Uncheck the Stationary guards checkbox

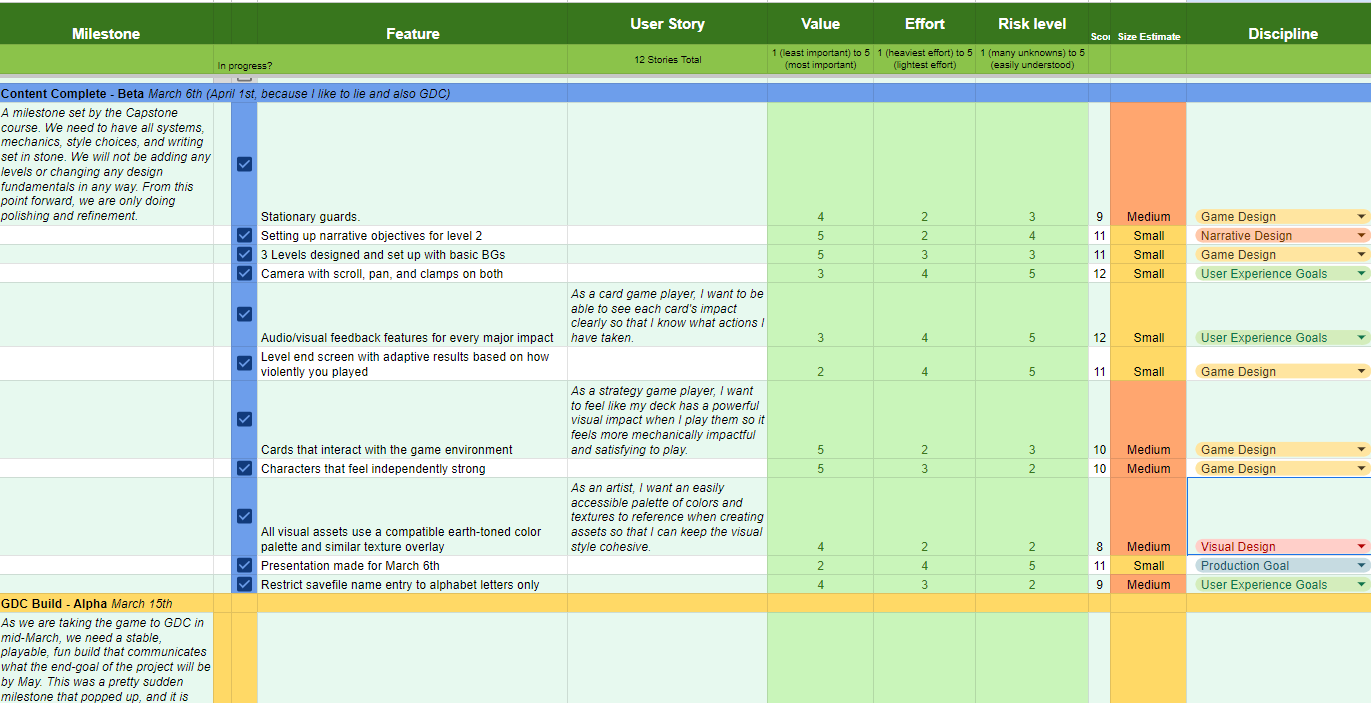[244, 164]
